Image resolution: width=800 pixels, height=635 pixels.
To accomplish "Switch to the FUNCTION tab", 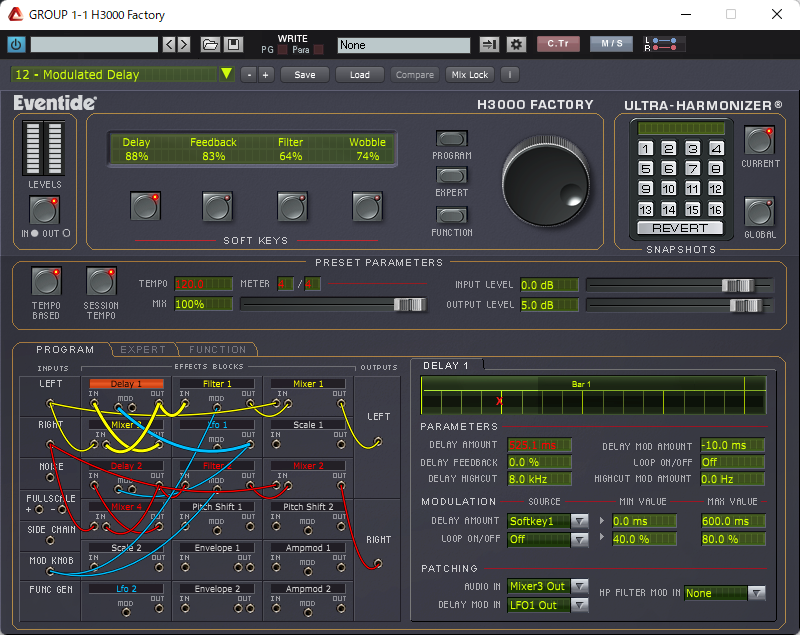I will pyautogui.click(x=218, y=349).
